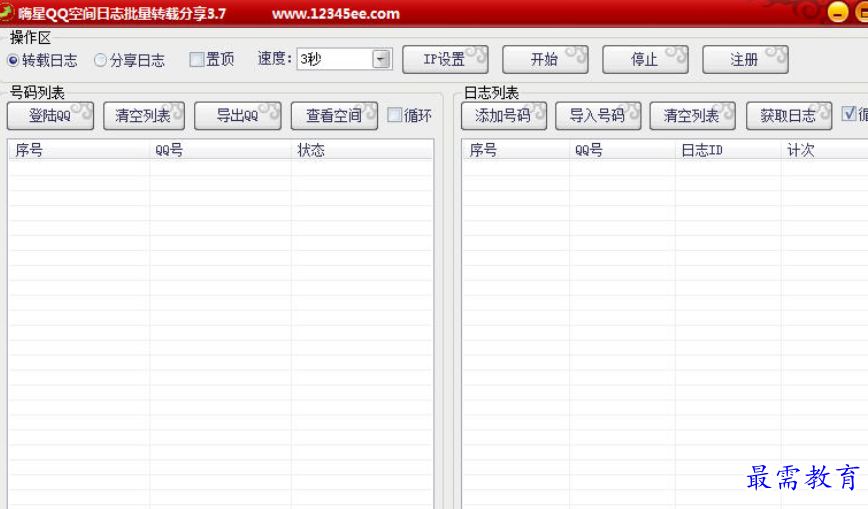
Task: Click the 计次 column header
Action: (x=825, y=150)
